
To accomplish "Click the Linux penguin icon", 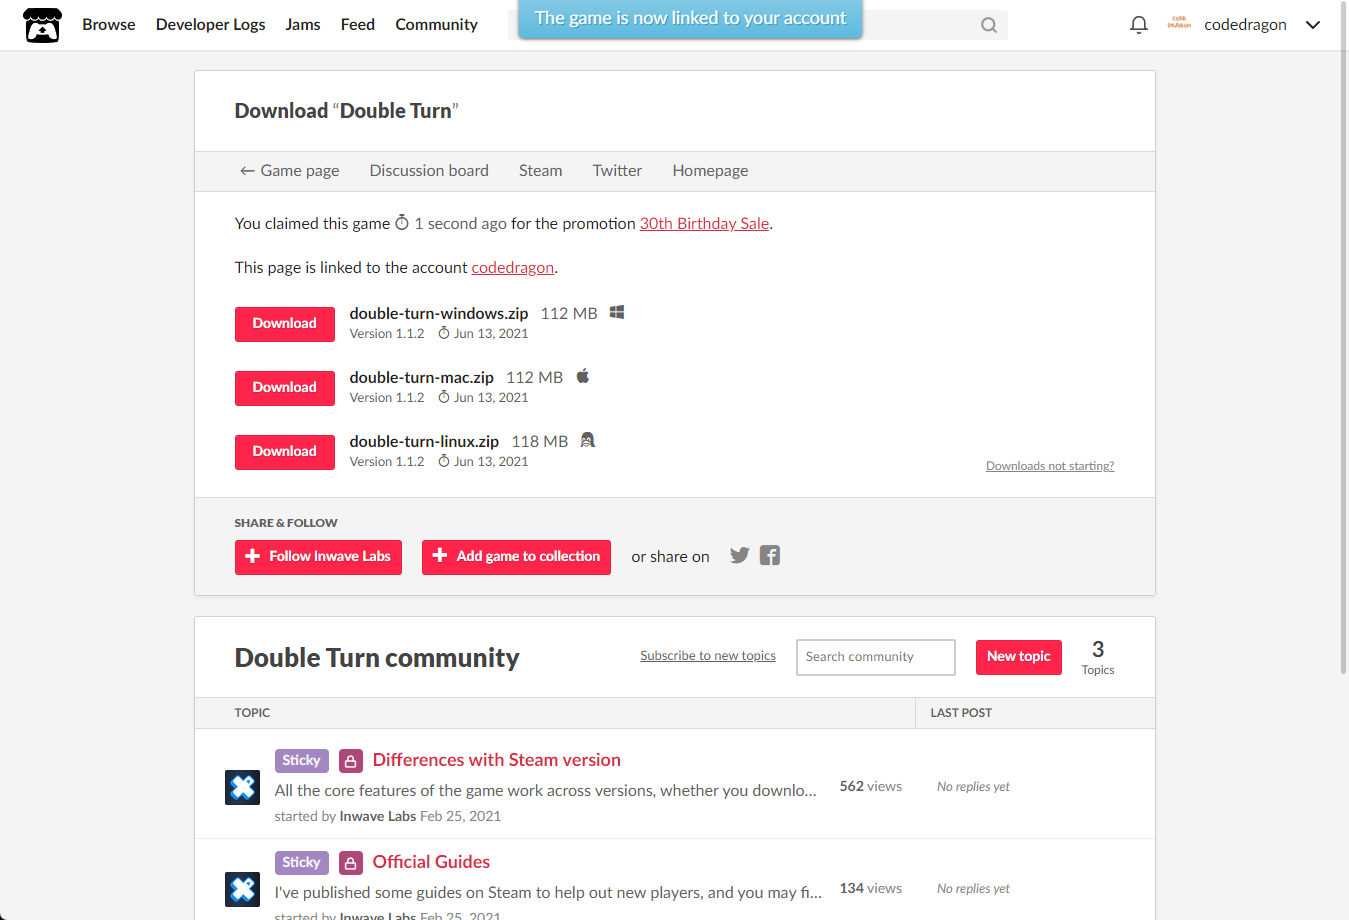I will coord(588,440).
